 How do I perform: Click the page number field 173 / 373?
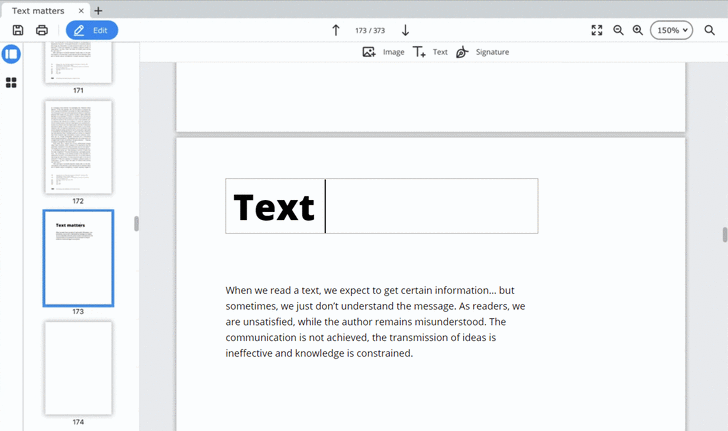click(370, 30)
